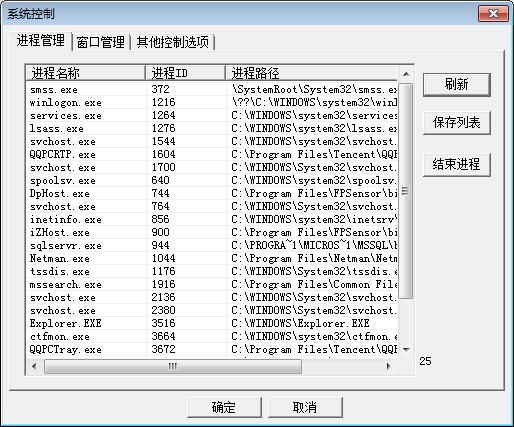Select the 进程管理 tab

coord(41,41)
